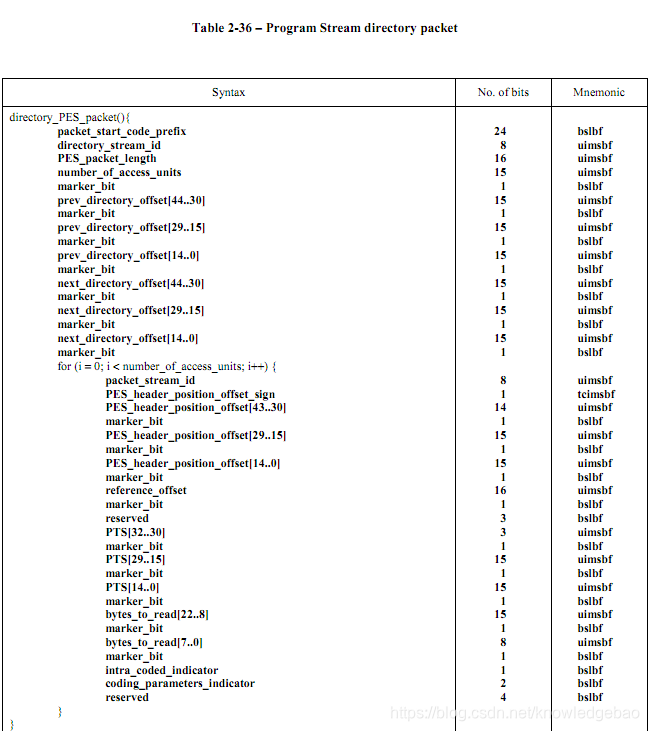Click the "coding_parameters_indicator" field
The height and width of the screenshot is (731, 649).
pos(180,683)
